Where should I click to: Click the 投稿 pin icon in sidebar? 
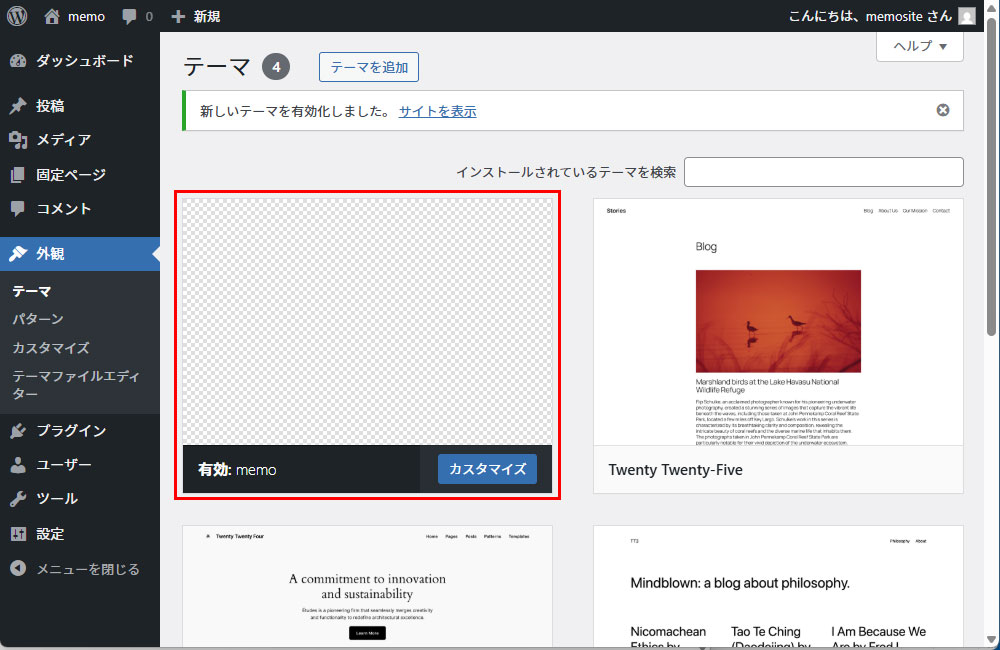click(18, 106)
